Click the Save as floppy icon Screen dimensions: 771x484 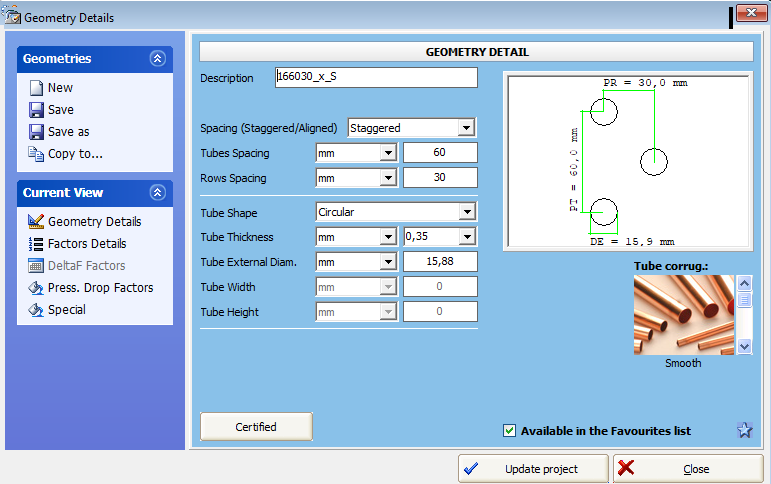point(36,132)
